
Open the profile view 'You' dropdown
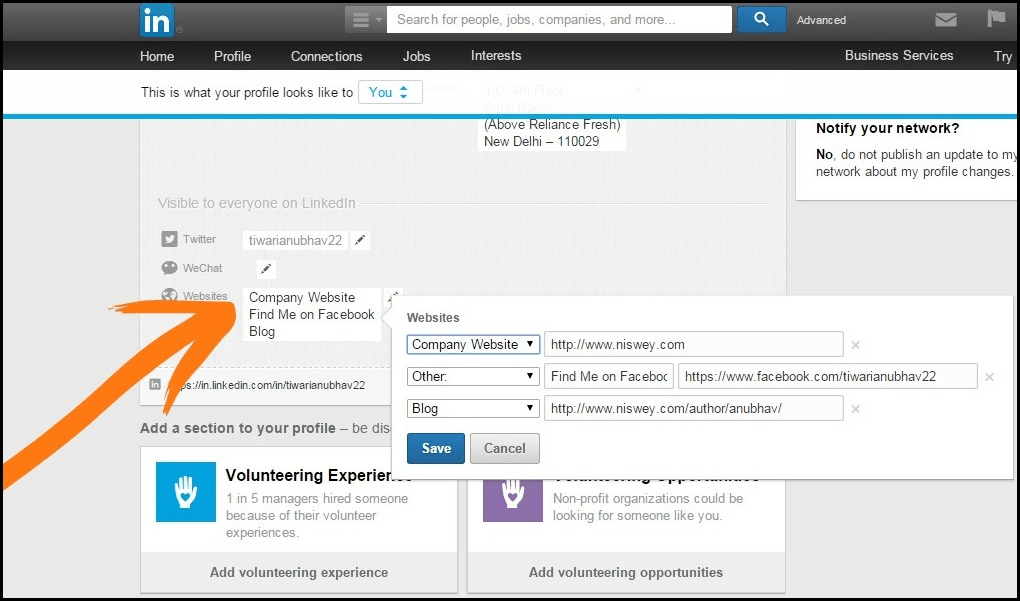[390, 92]
